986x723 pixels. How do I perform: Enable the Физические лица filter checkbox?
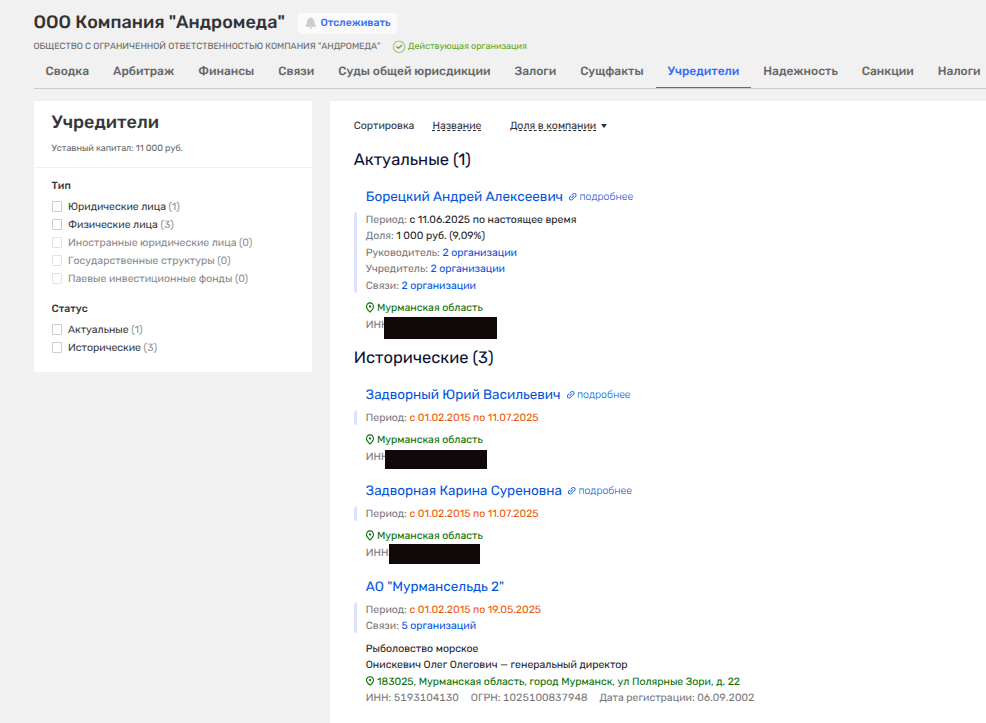coord(57,225)
